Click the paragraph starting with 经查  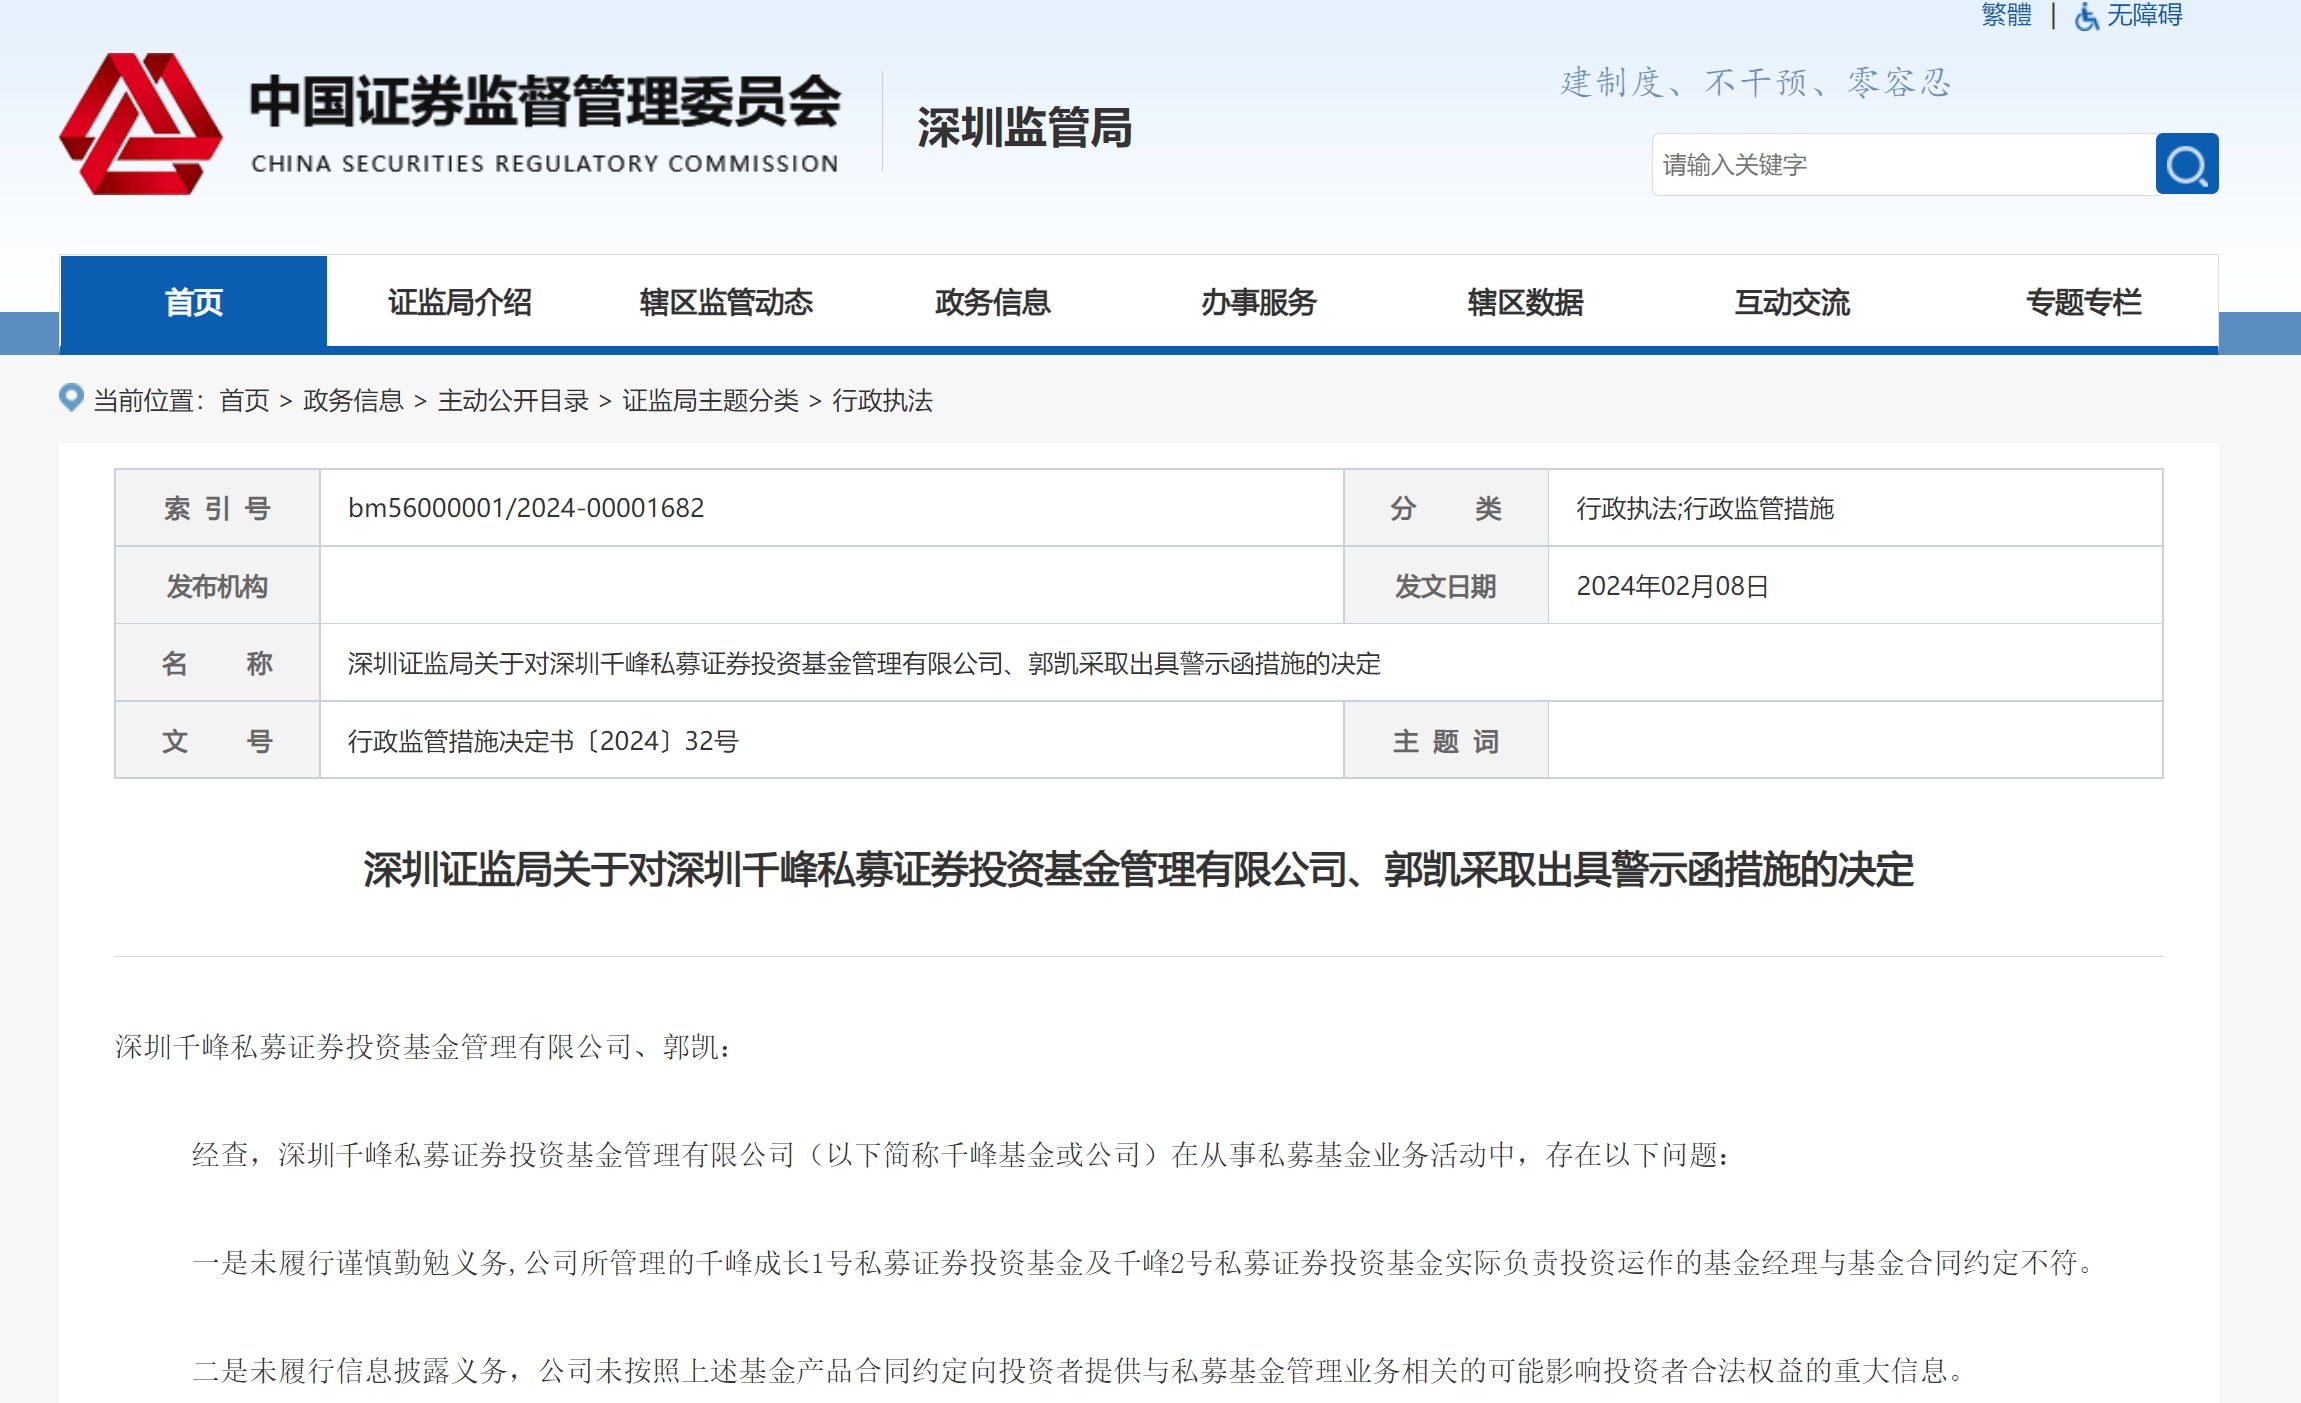pyautogui.click(x=961, y=1155)
